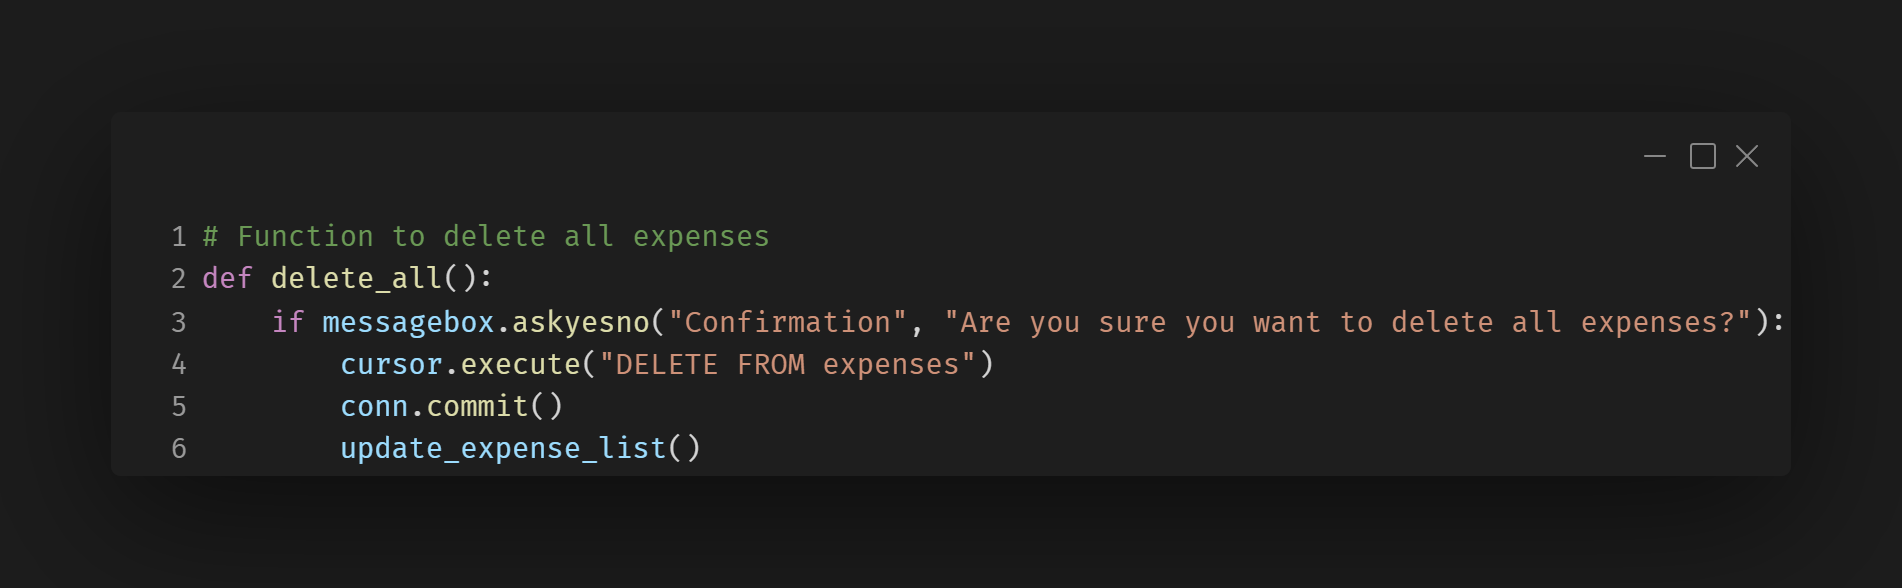Click the askyesno method call
The height and width of the screenshot is (588, 1902).
tap(581, 323)
